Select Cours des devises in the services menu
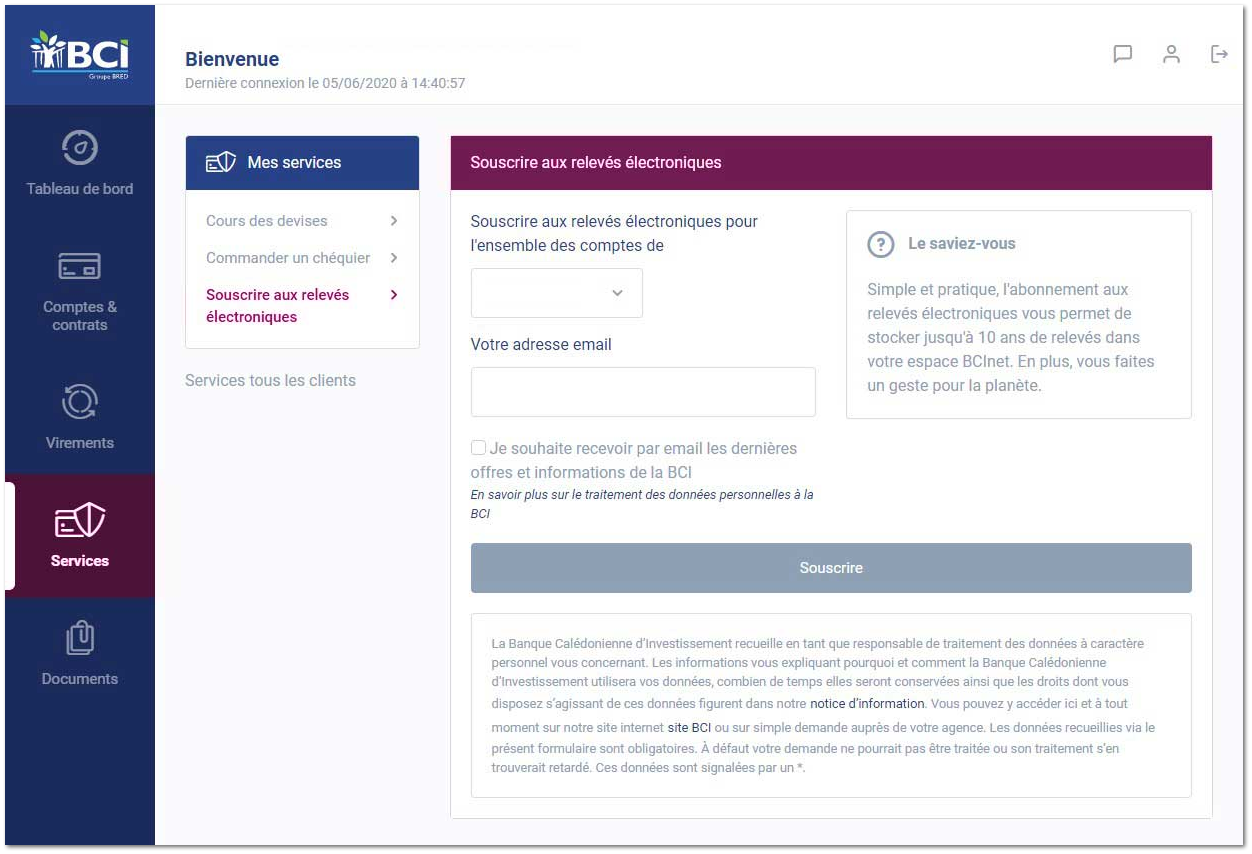This screenshot has width=1252, height=854. coord(267,221)
